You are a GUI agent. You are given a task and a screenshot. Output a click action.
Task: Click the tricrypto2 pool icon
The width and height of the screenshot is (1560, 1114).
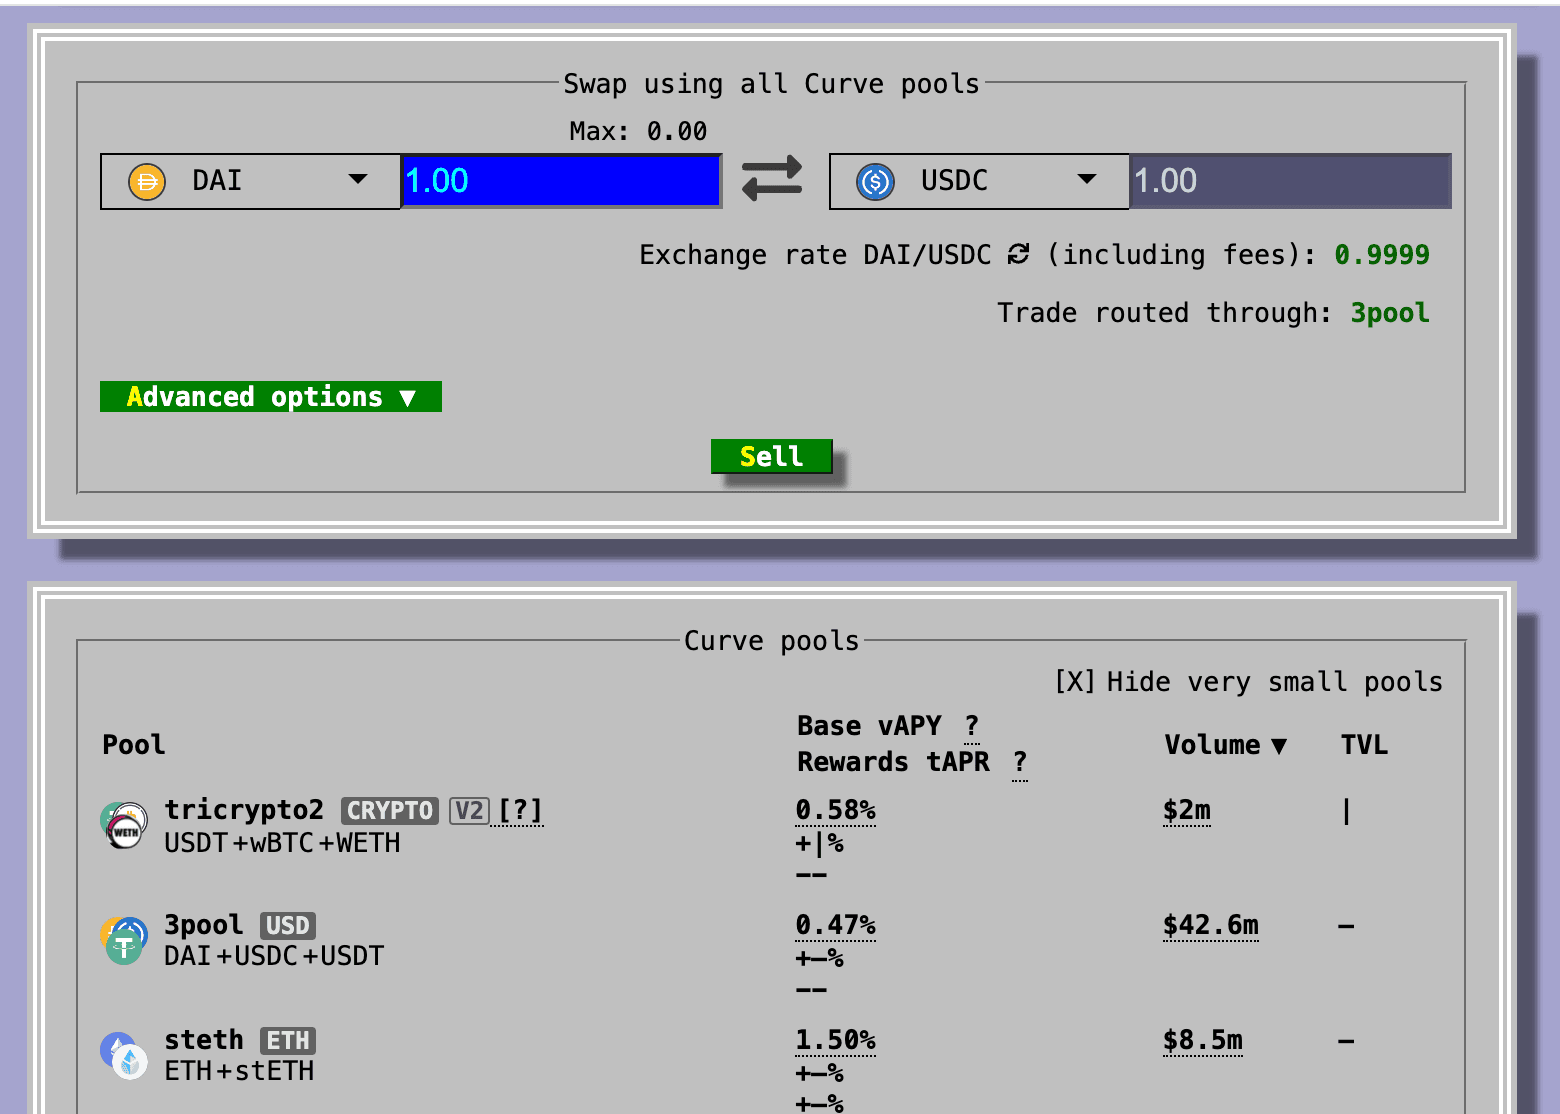(122, 824)
